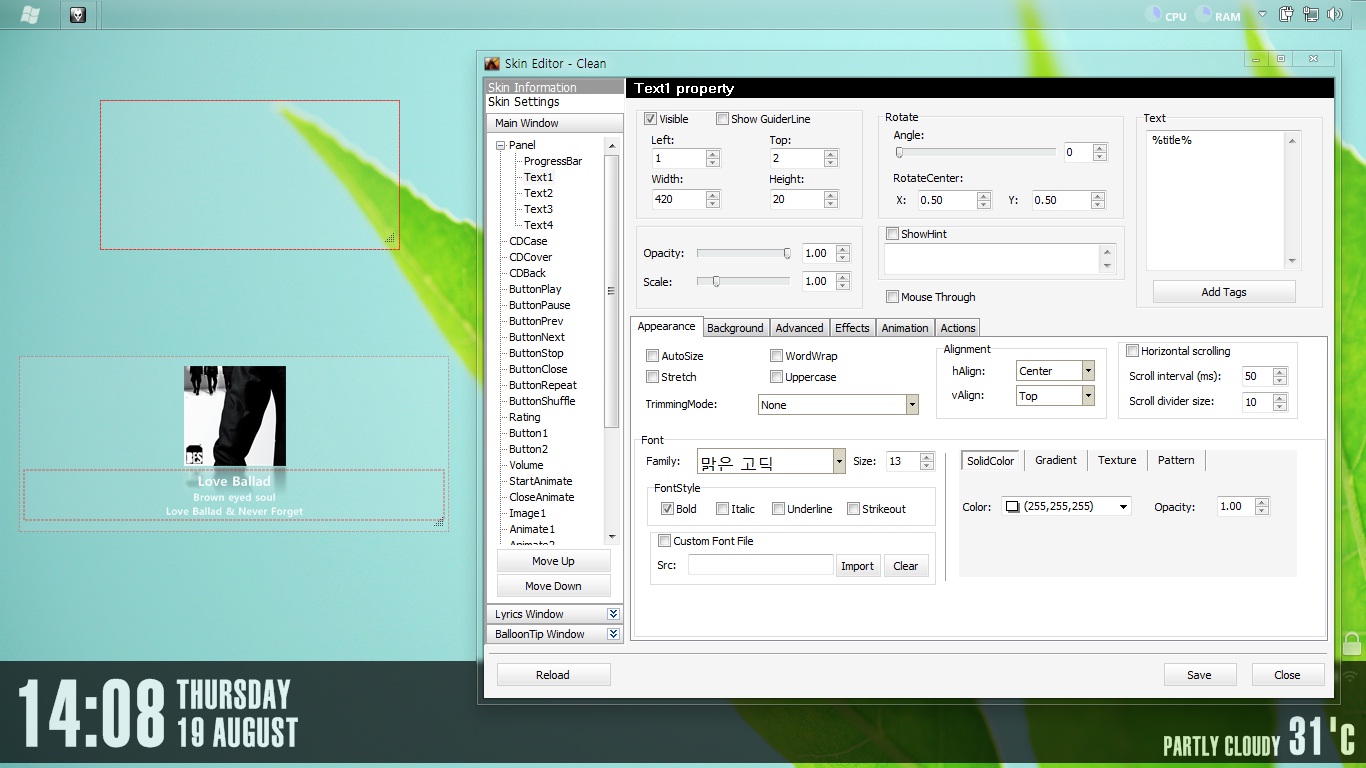
Task: Click the font Src input field
Action: click(760, 565)
